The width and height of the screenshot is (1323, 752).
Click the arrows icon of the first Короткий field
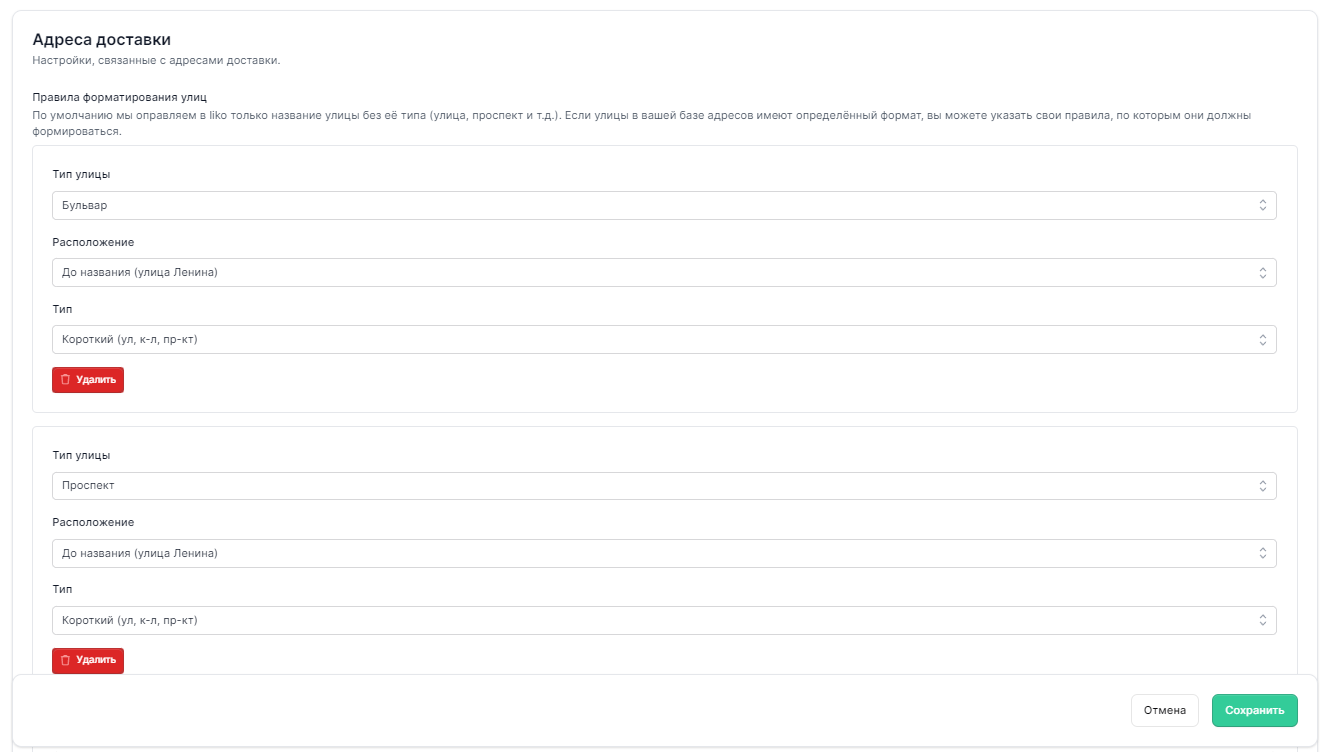(x=1262, y=340)
